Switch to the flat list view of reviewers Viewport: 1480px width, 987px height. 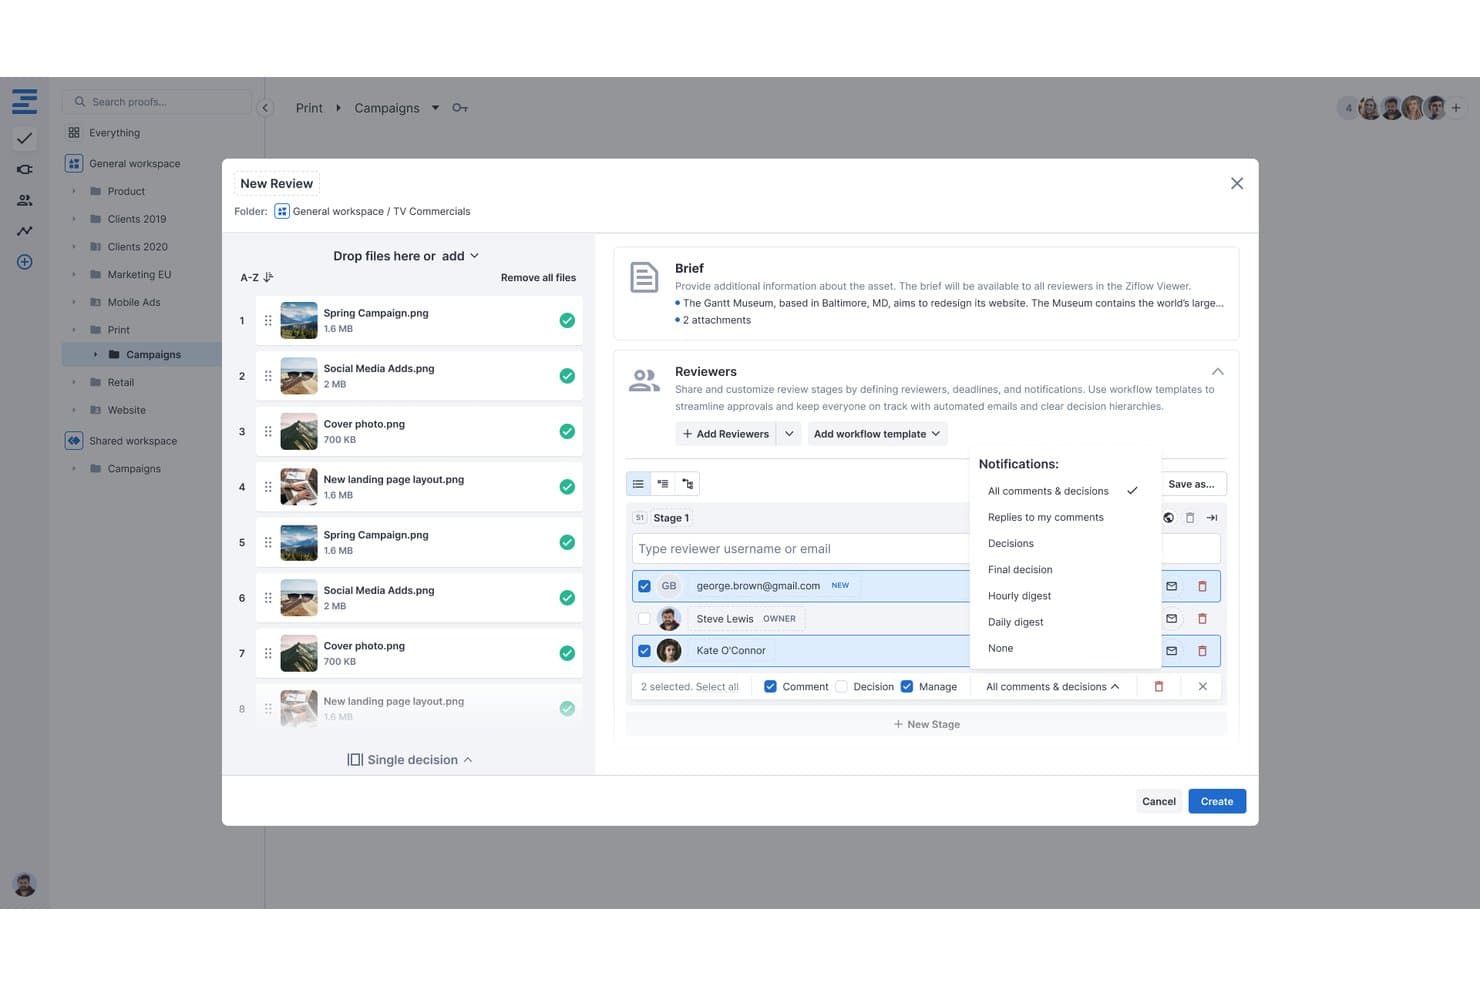tap(638, 484)
